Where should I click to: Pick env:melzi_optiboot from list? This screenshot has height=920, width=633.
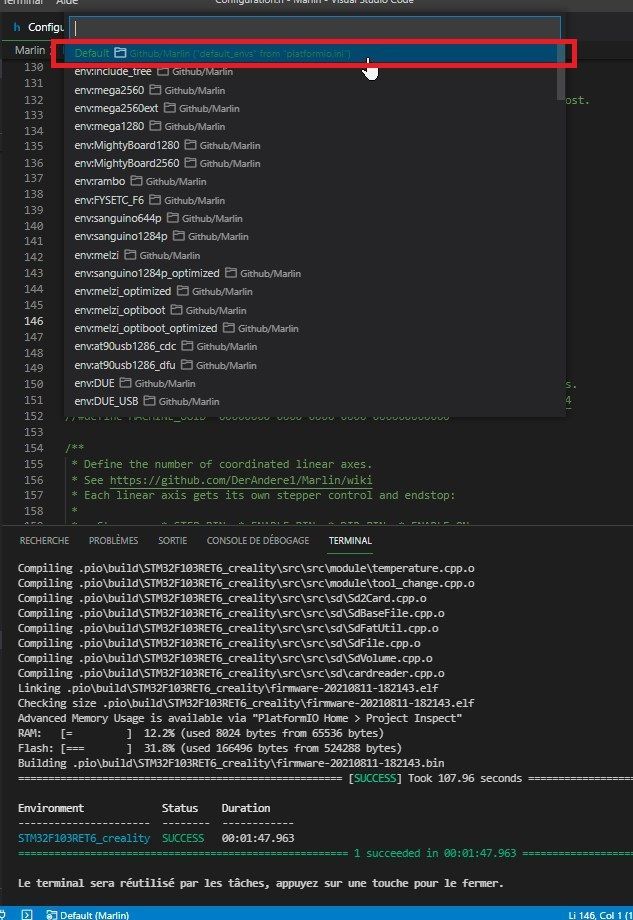pos(314,310)
